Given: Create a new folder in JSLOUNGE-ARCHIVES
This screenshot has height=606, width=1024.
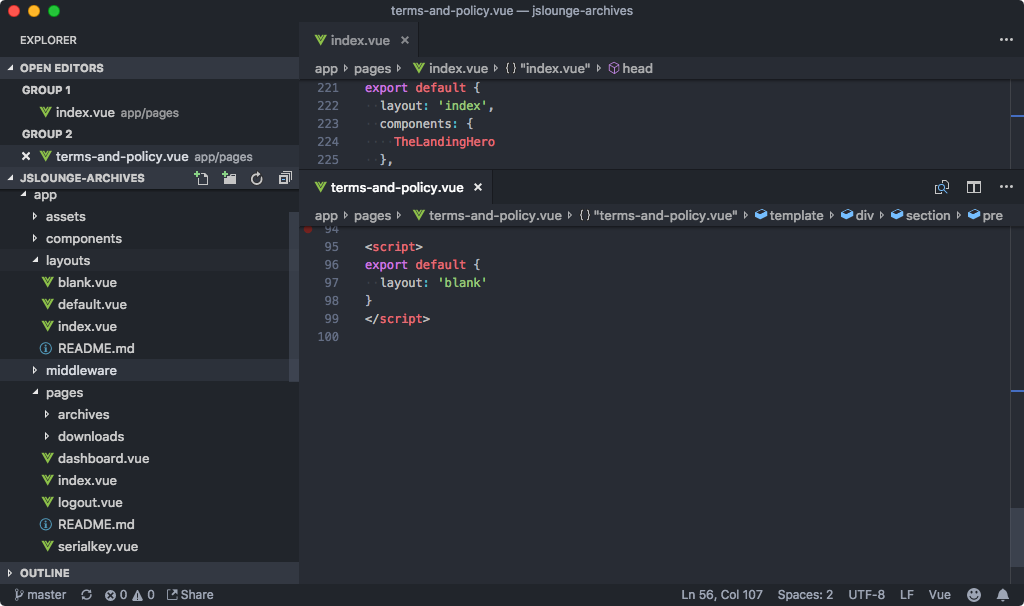Looking at the screenshot, I should click(x=229, y=177).
